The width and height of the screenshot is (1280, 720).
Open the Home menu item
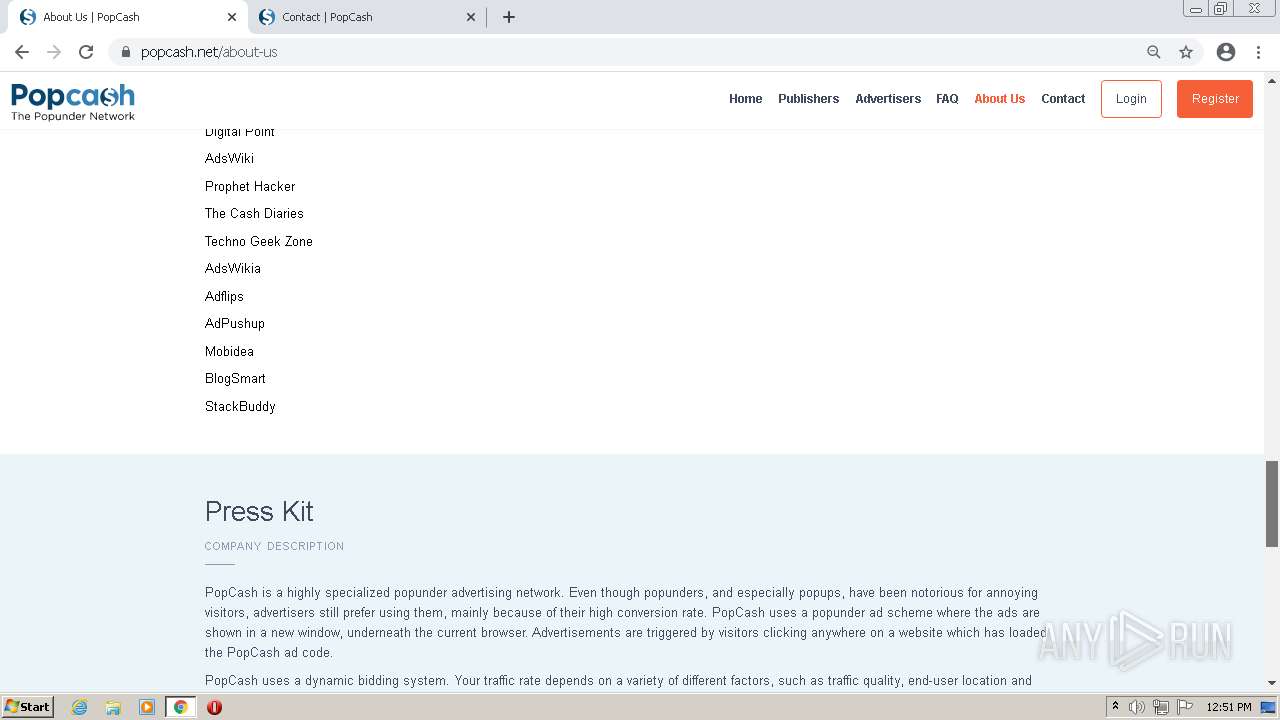click(745, 99)
